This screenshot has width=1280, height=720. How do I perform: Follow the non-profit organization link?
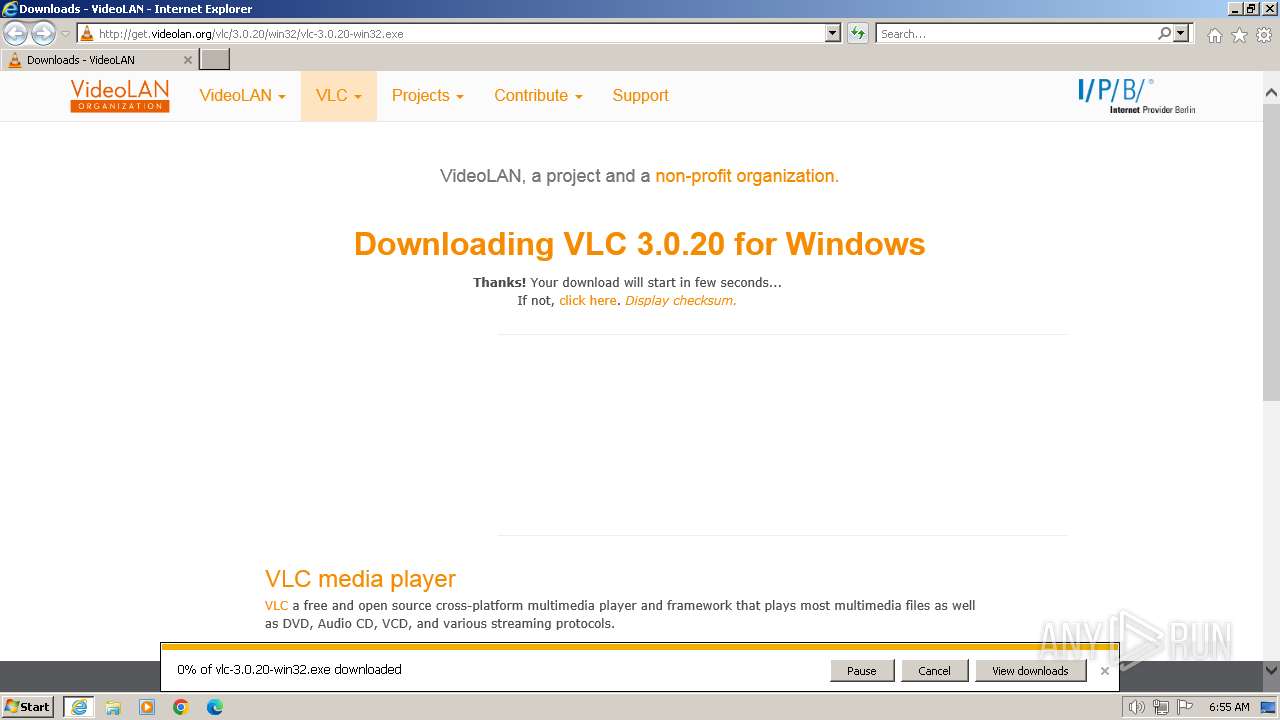click(747, 176)
